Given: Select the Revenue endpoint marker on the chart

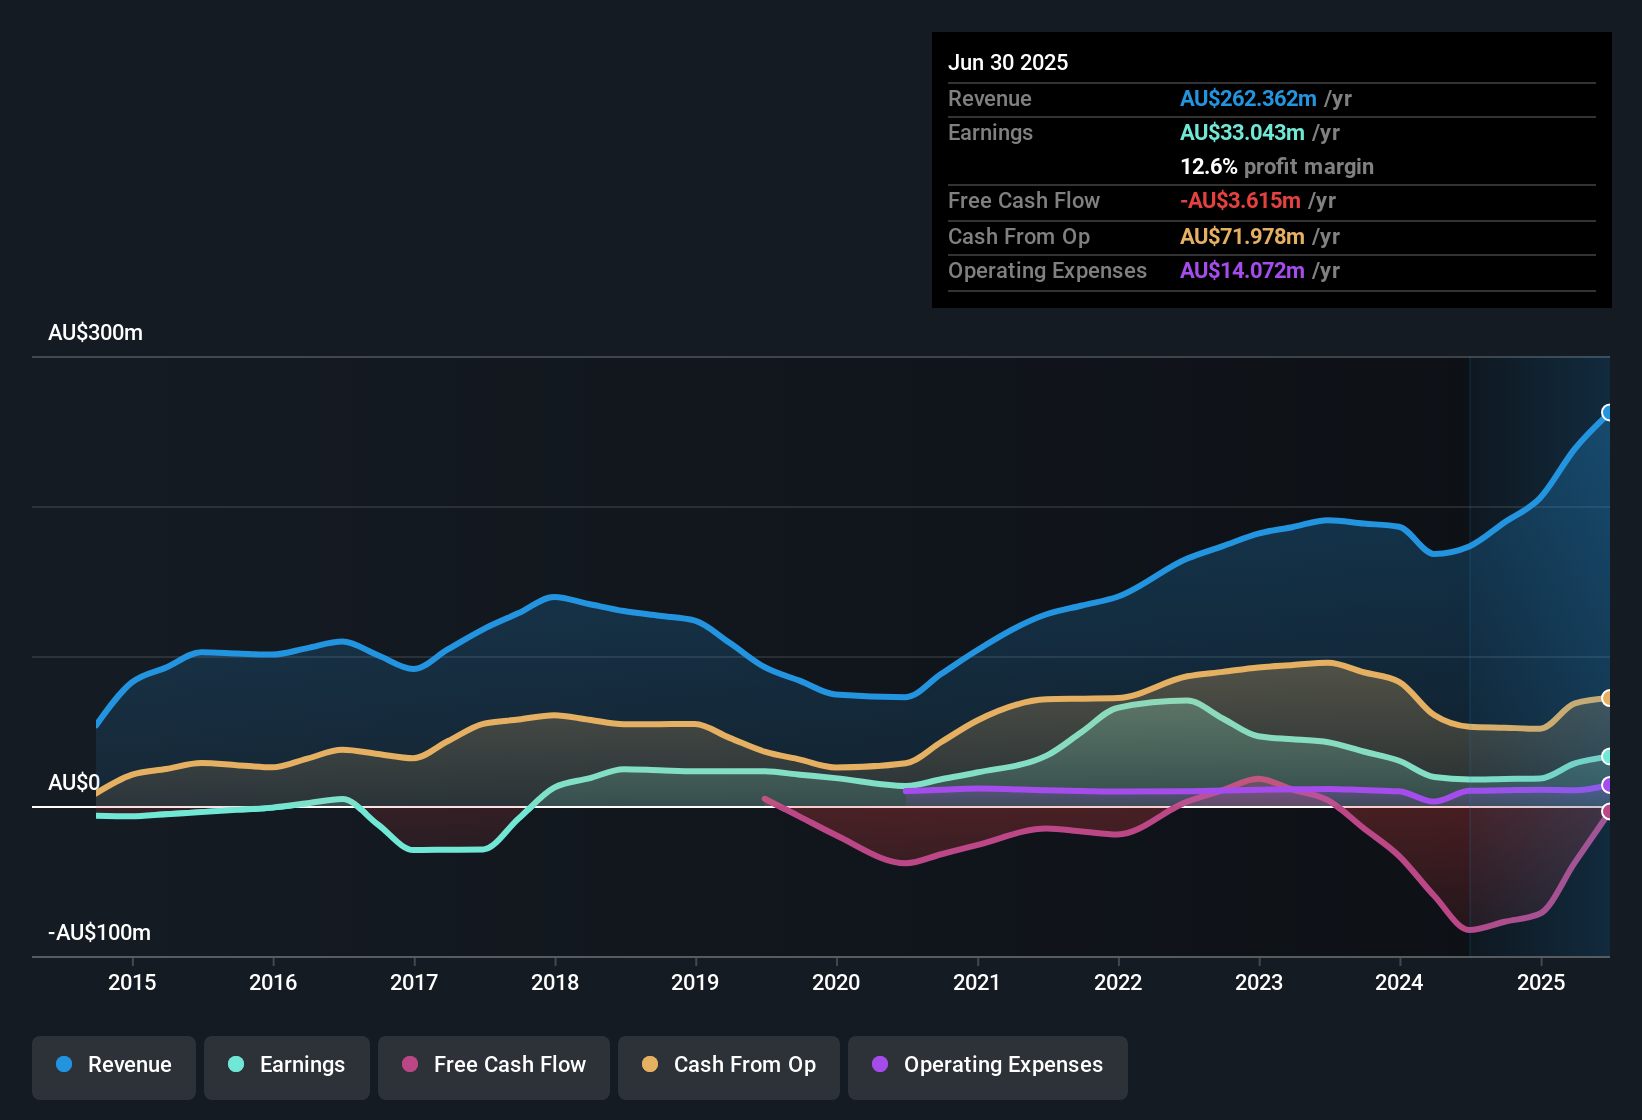Looking at the screenshot, I should 1608,412.
